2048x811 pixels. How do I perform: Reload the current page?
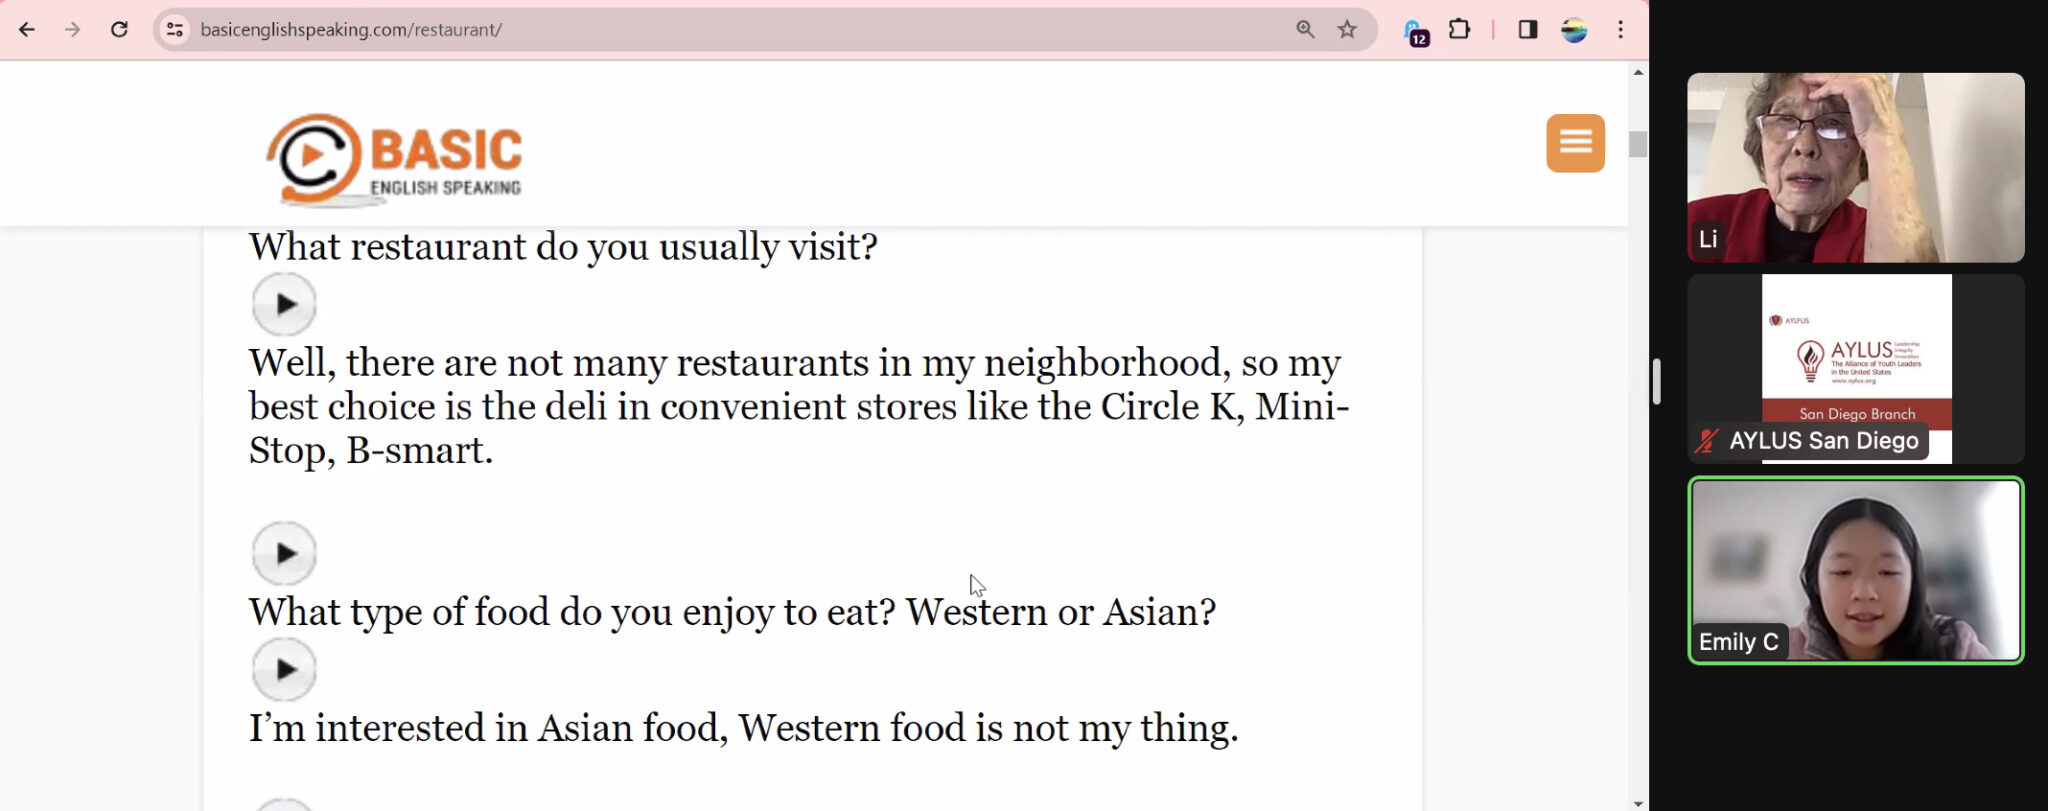(x=119, y=30)
